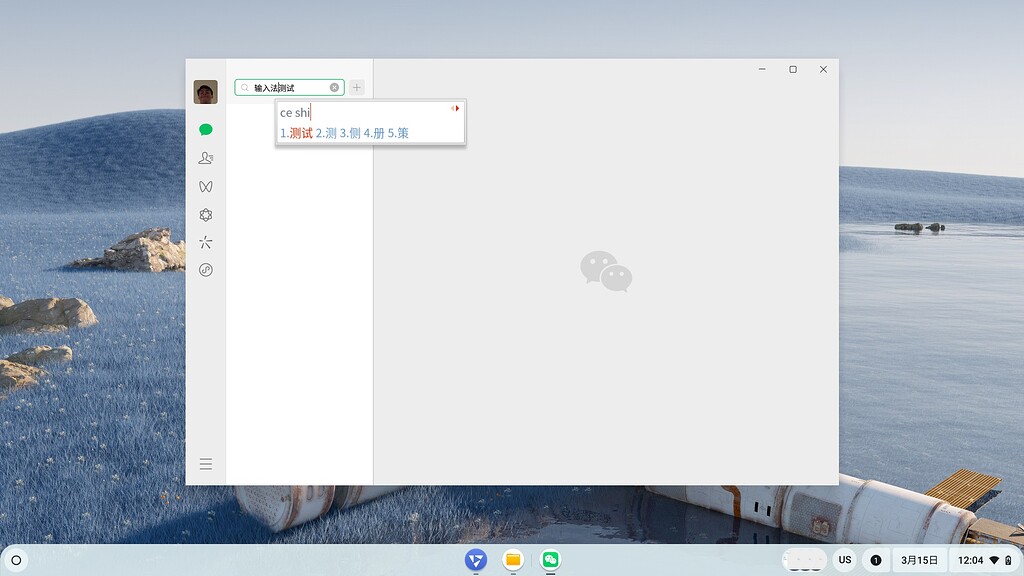Viewport: 1024px width, 576px height.
Task: Click the + button to start new chat
Action: tap(356, 87)
